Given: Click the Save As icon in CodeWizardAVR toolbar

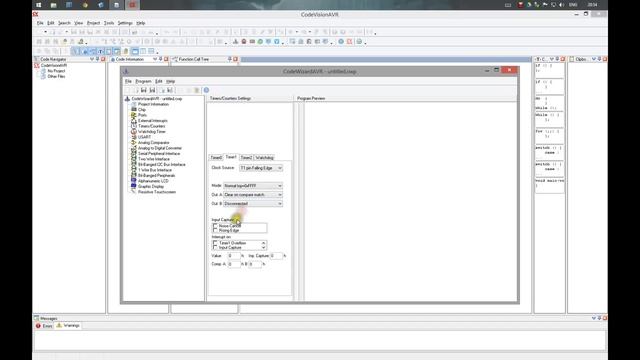Looking at the screenshot, I should 152,90.
